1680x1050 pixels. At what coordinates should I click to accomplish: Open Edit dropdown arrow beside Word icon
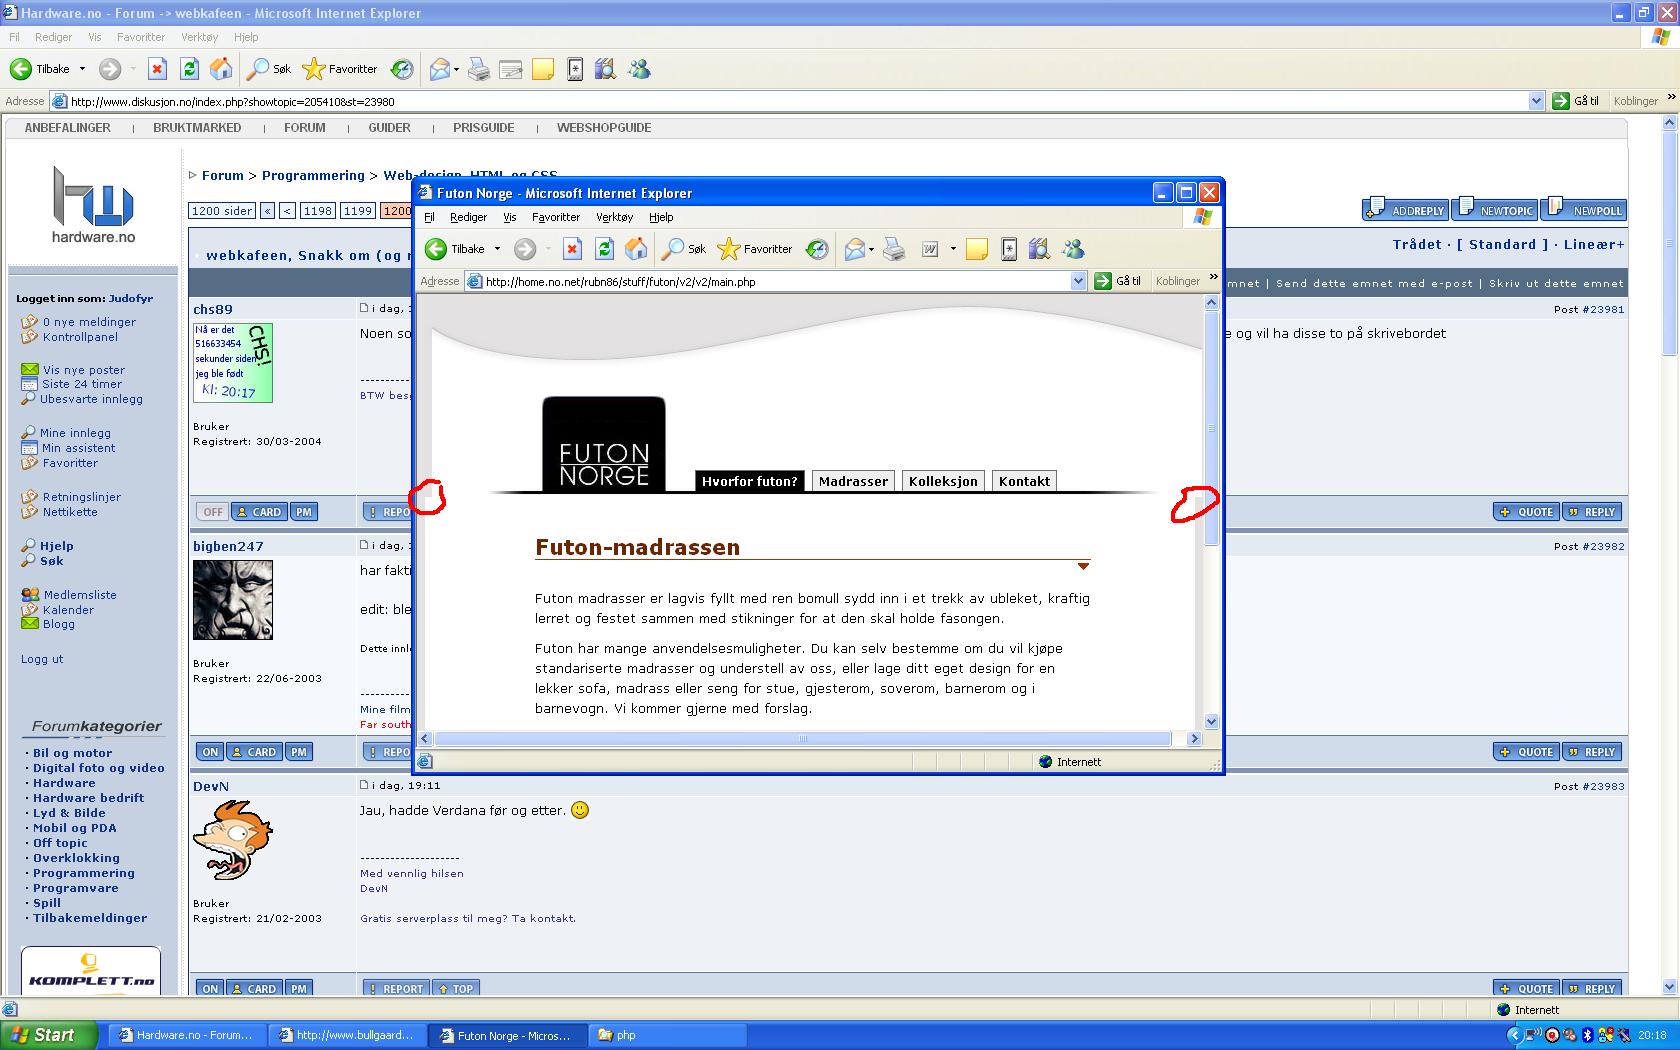coord(953,249)
